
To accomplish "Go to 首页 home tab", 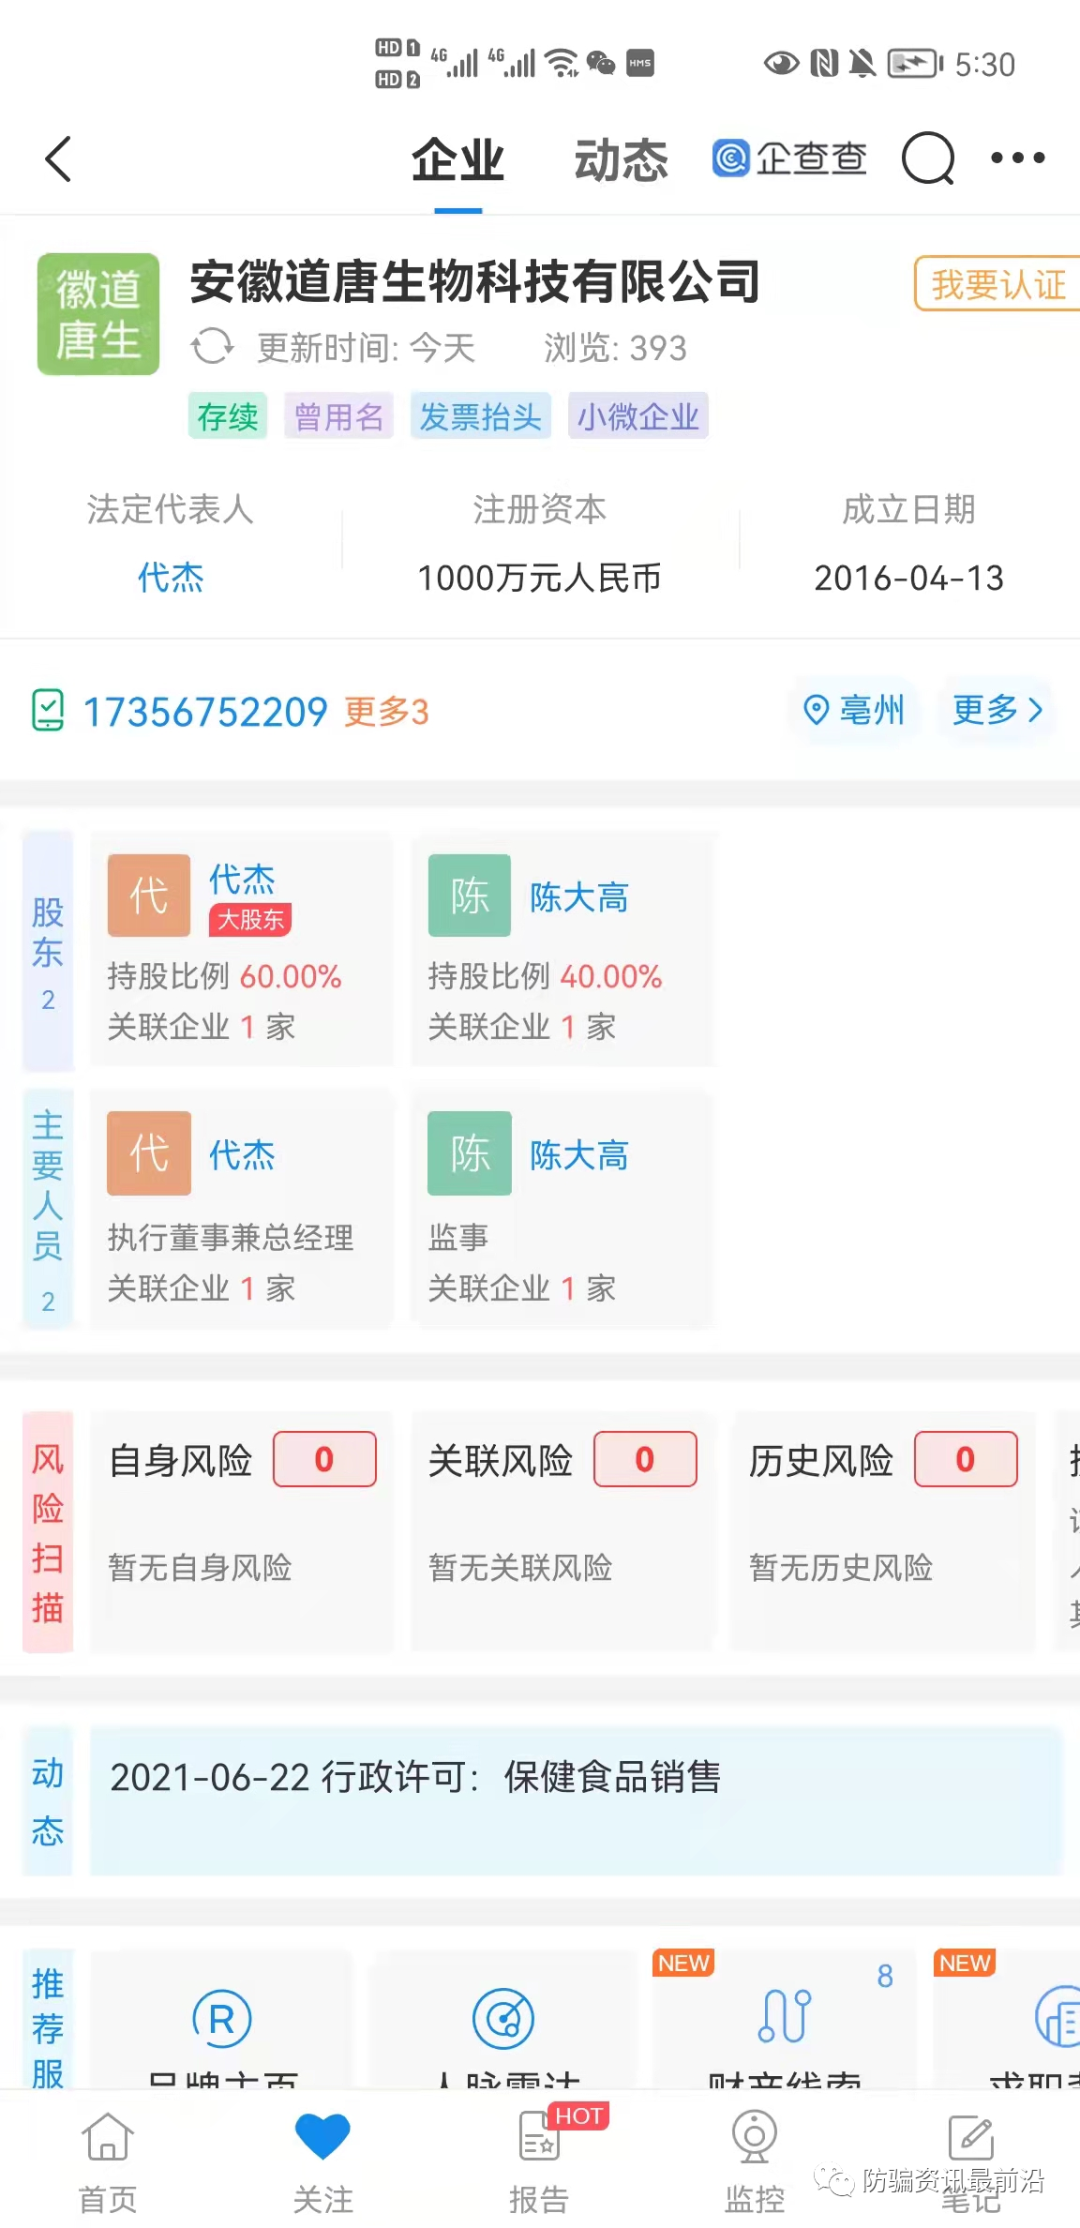I will (x=108, y=2161).
